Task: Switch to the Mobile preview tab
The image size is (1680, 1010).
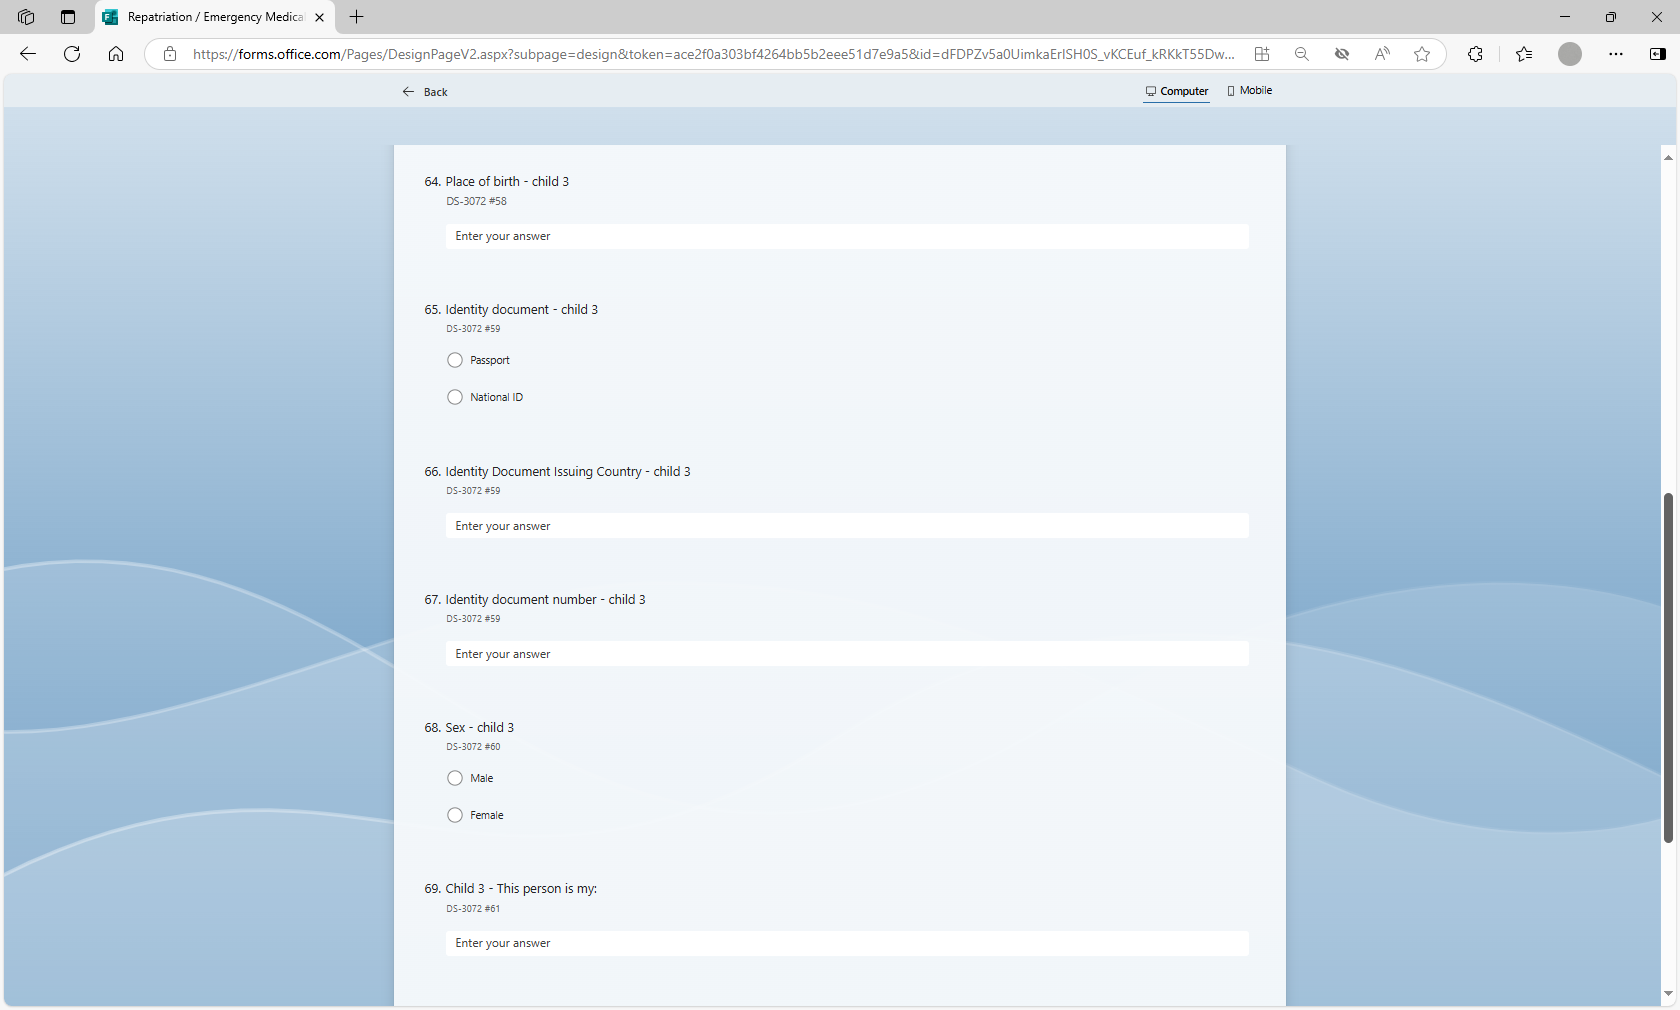Action: click(x=1250, y=91)
